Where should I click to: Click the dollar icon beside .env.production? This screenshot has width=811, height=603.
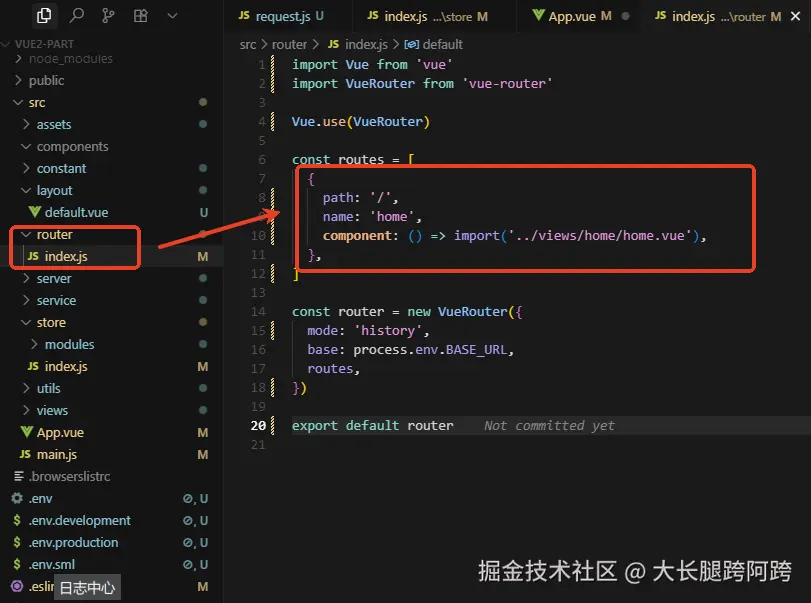[17, 542]
